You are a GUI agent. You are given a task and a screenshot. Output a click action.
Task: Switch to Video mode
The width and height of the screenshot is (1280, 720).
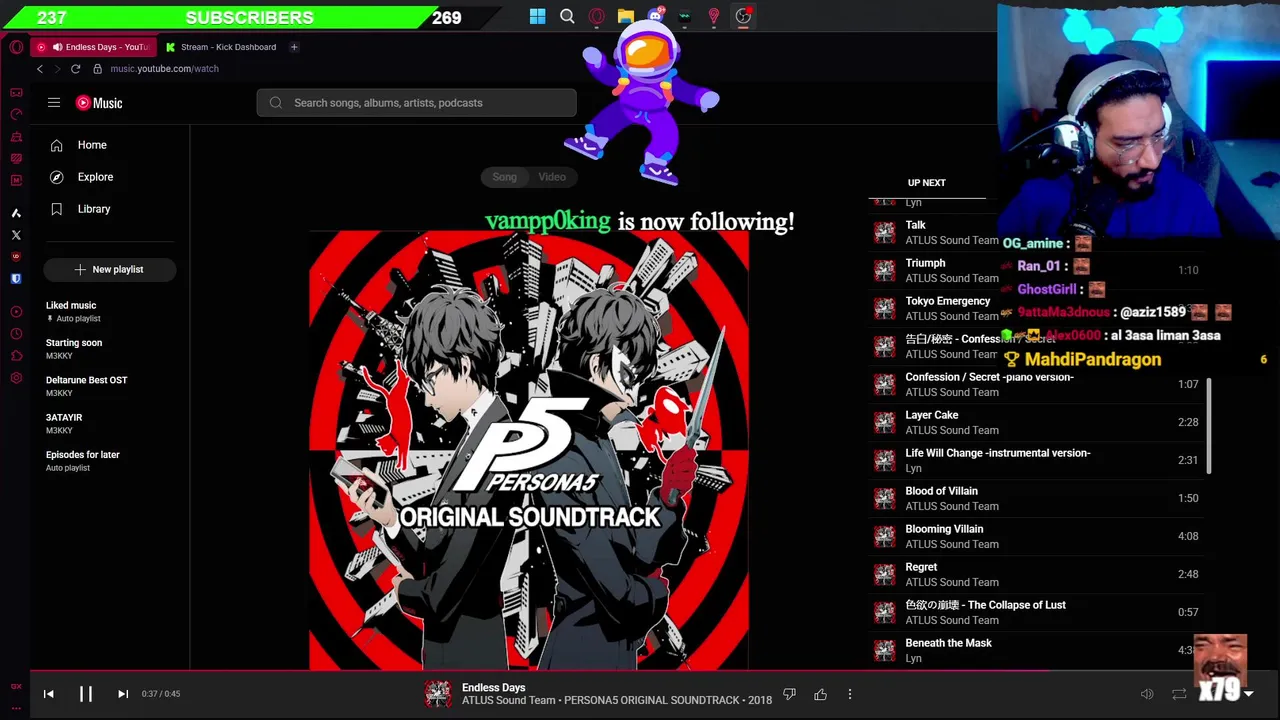pyautogui.click(x=552, y=177)
